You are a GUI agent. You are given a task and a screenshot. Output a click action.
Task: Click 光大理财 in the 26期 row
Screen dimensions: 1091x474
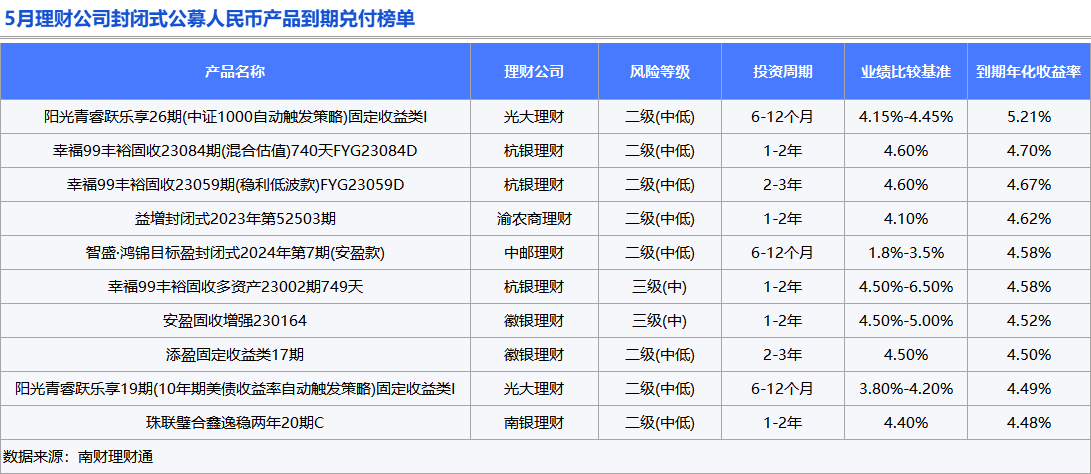pyautogui.click(x=534, y=117)
